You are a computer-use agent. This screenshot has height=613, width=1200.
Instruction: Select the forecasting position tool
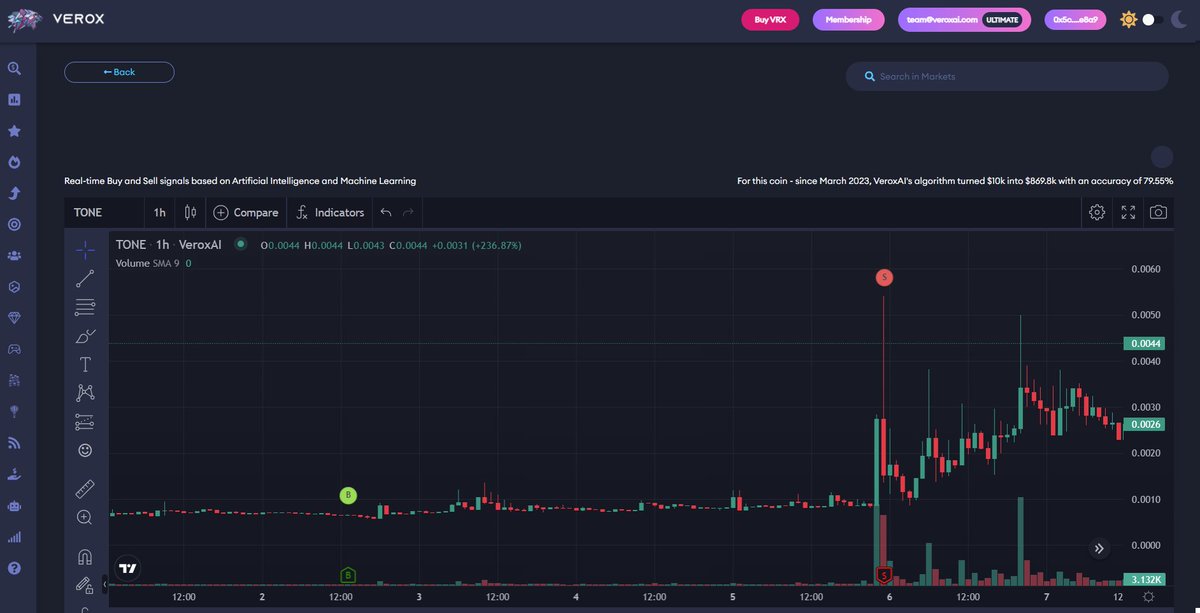point(85,422)
